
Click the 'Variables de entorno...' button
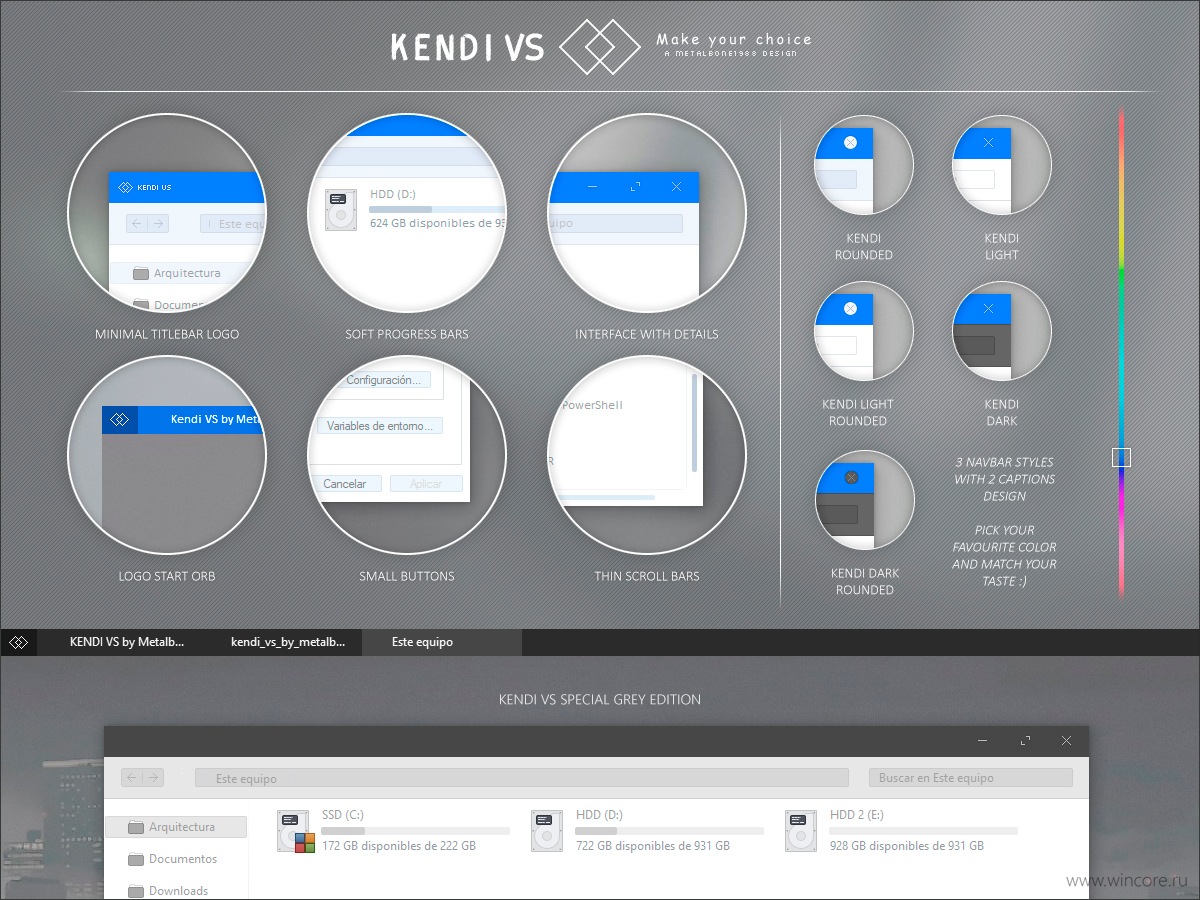point(380,426)
